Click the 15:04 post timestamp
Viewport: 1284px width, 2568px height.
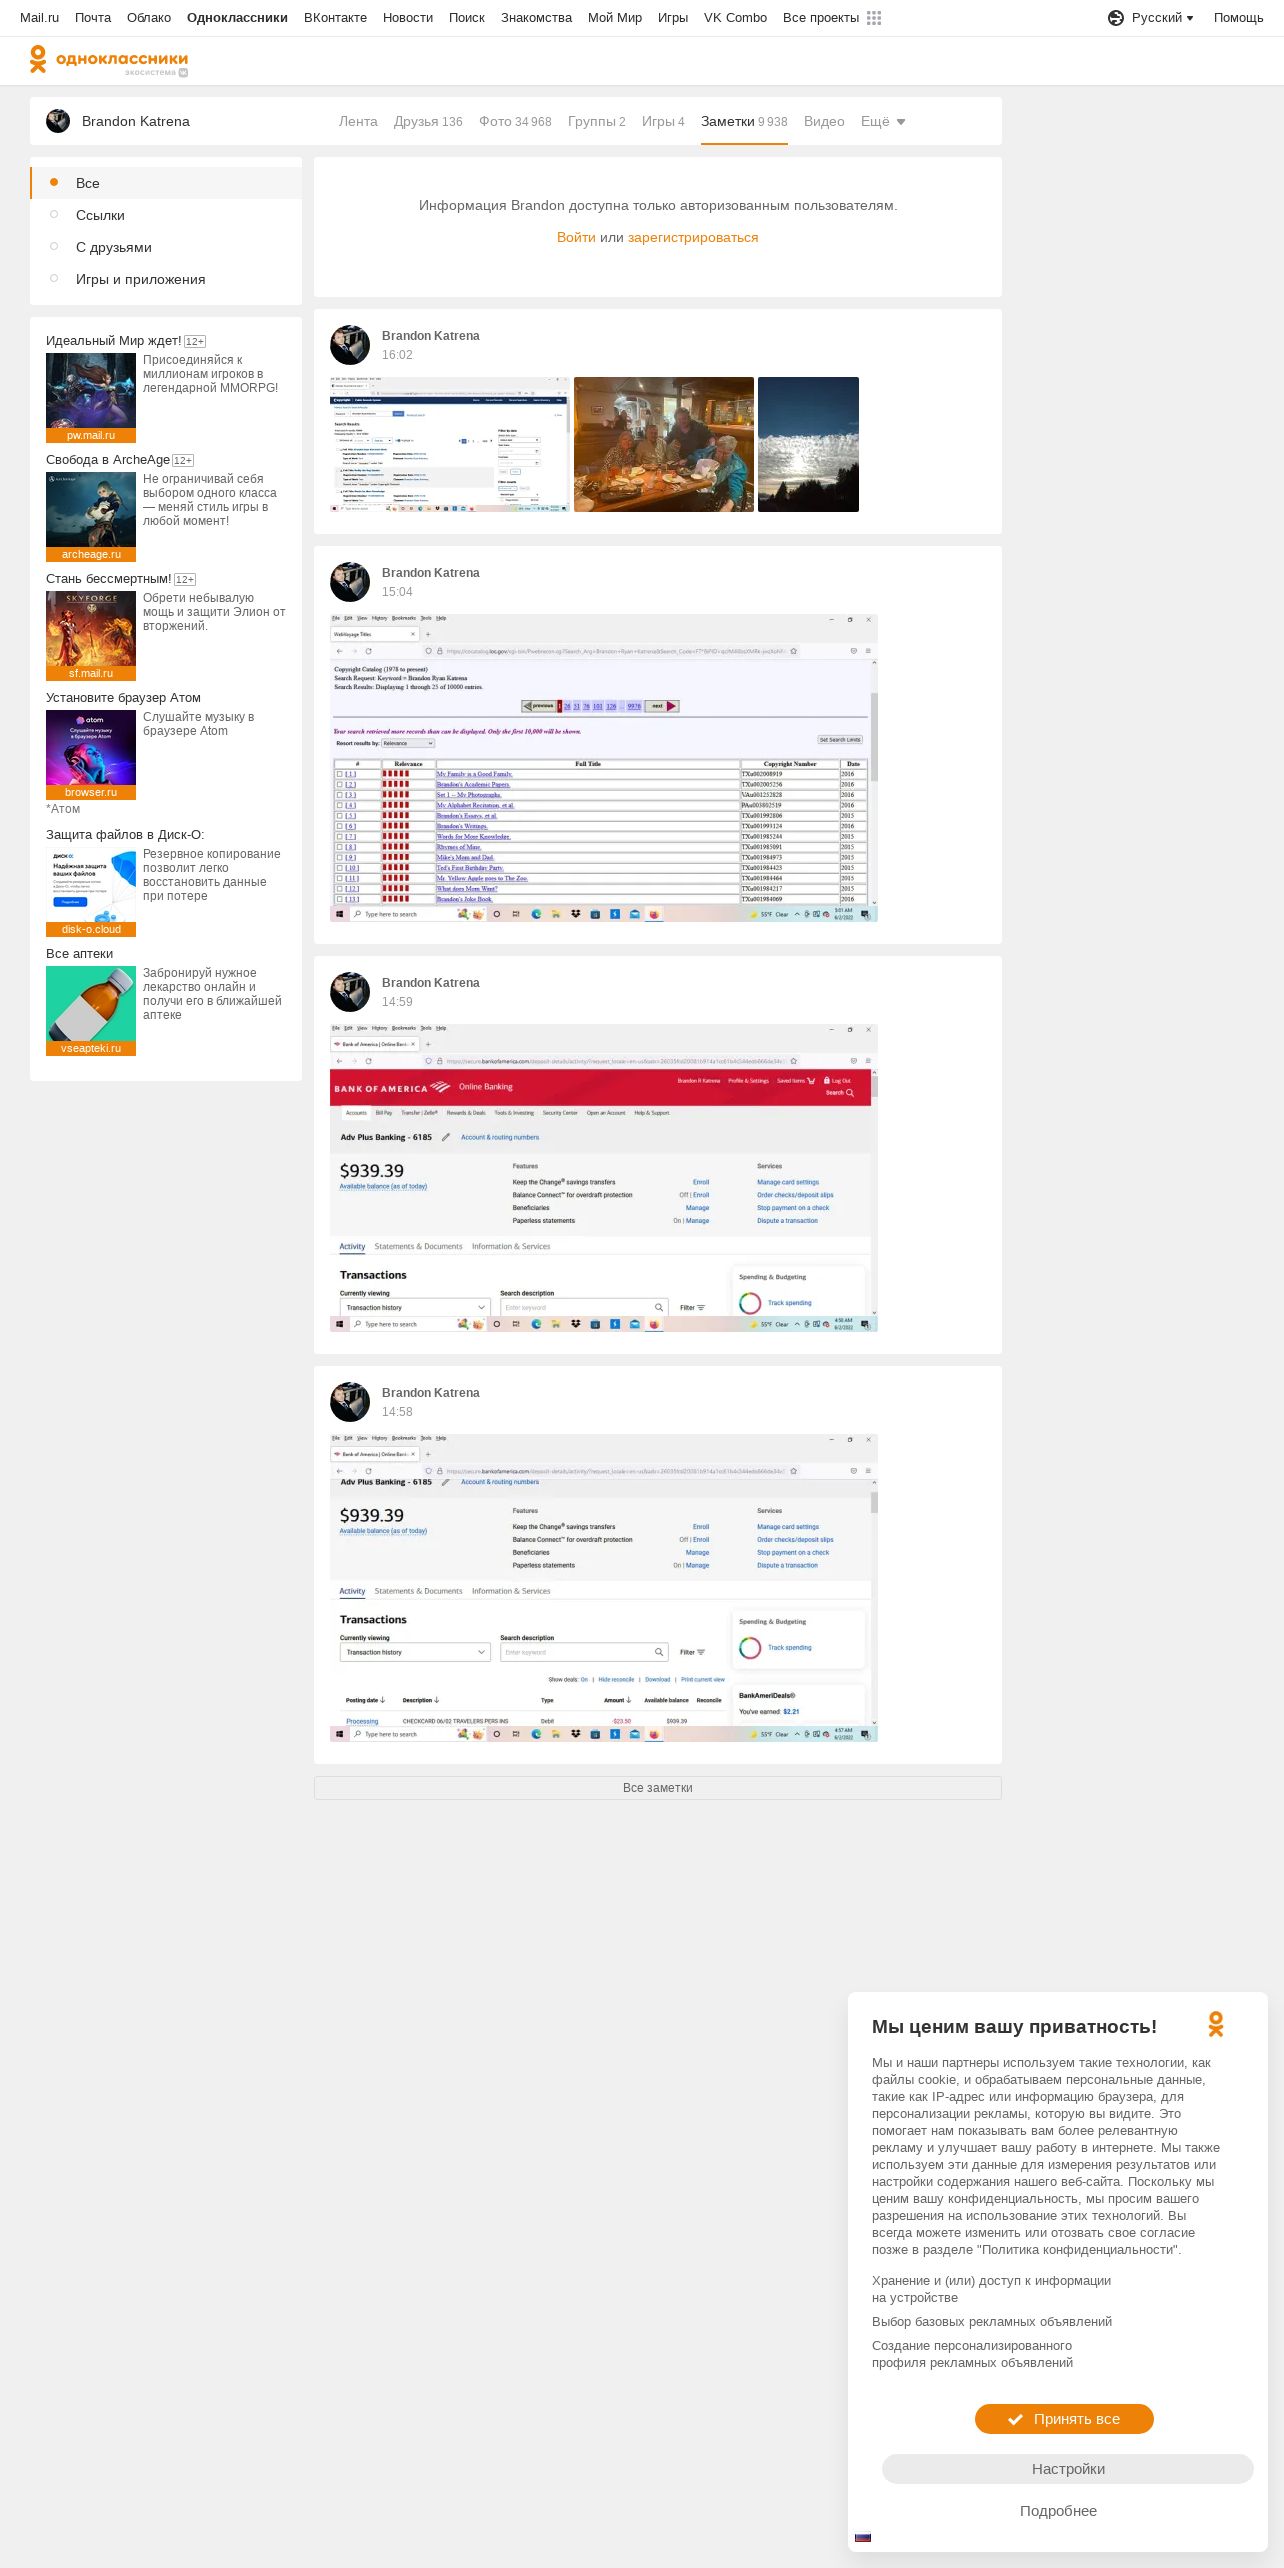tap(397, 592)
